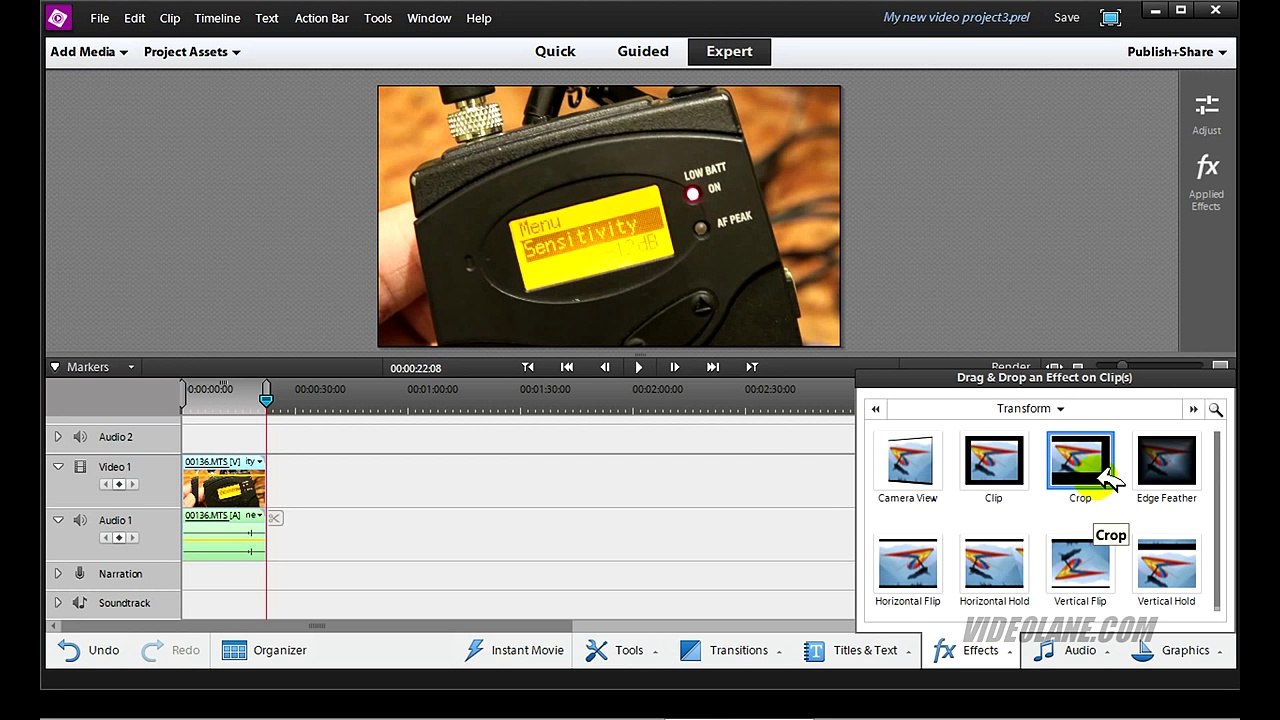Image resolution: width=1280 pixels, height=720 pixels.
Task: Open Instant Movie lightning icon
Action: pos(475,651)
